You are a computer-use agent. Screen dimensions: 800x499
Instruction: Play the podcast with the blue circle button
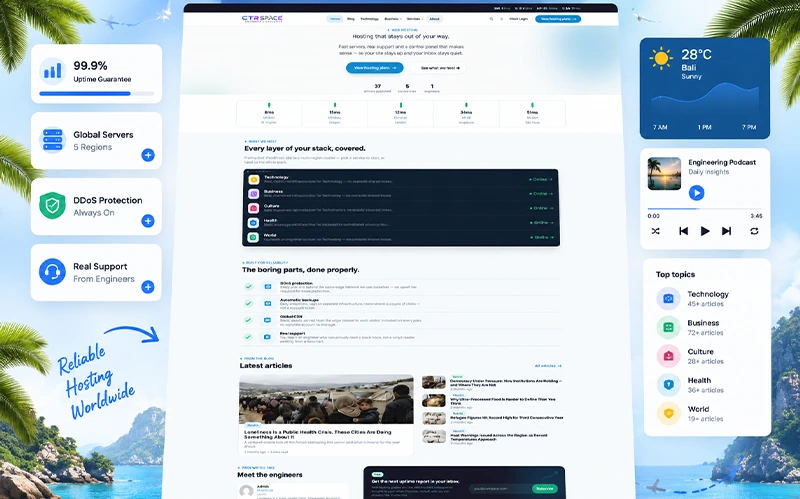tap(696, 193)
